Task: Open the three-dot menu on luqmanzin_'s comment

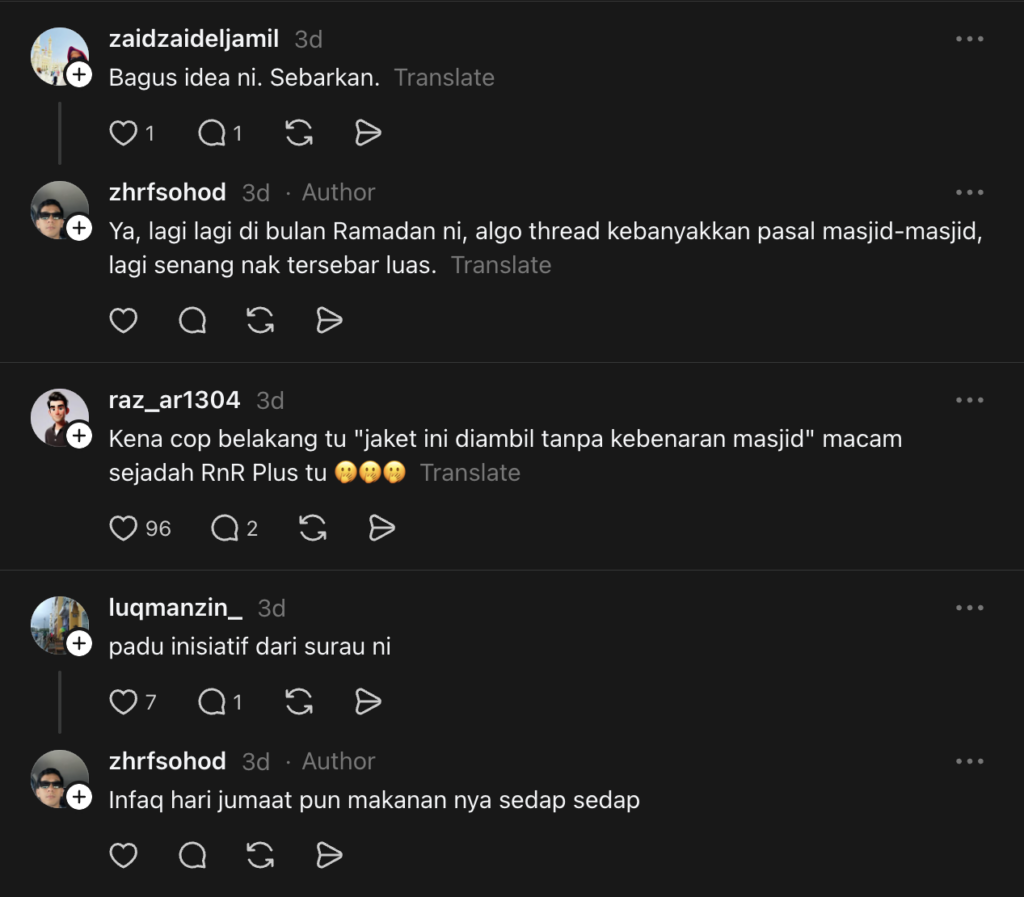Action: [969, 607]
